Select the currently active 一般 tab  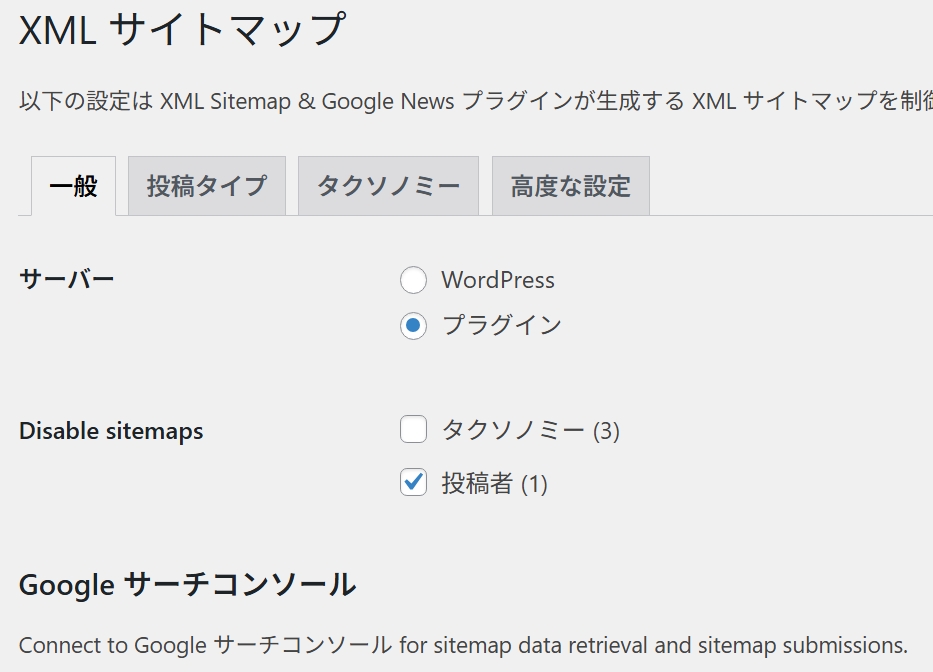[x=70, y=185]
